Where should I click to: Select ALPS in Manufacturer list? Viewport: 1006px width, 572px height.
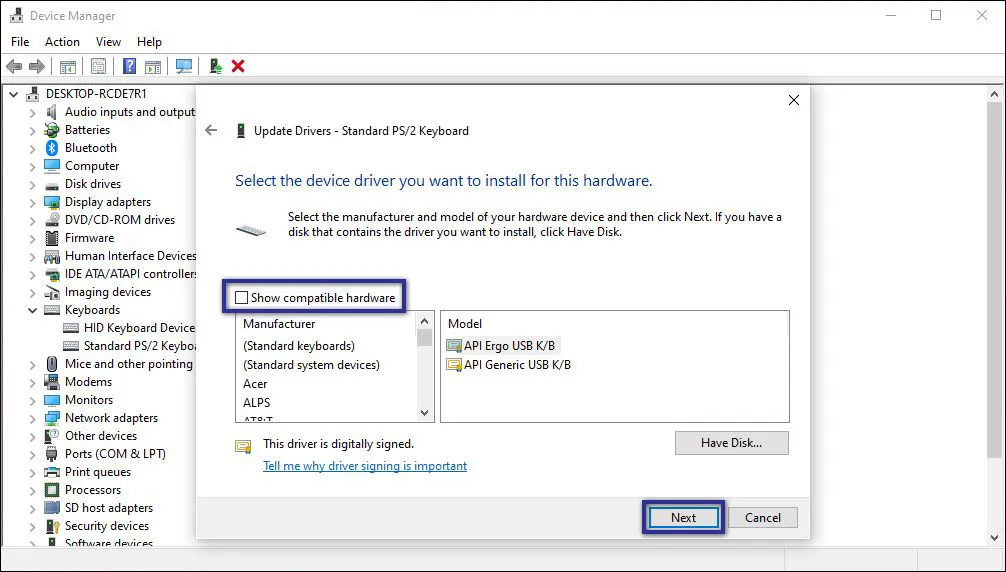point(257,403)
